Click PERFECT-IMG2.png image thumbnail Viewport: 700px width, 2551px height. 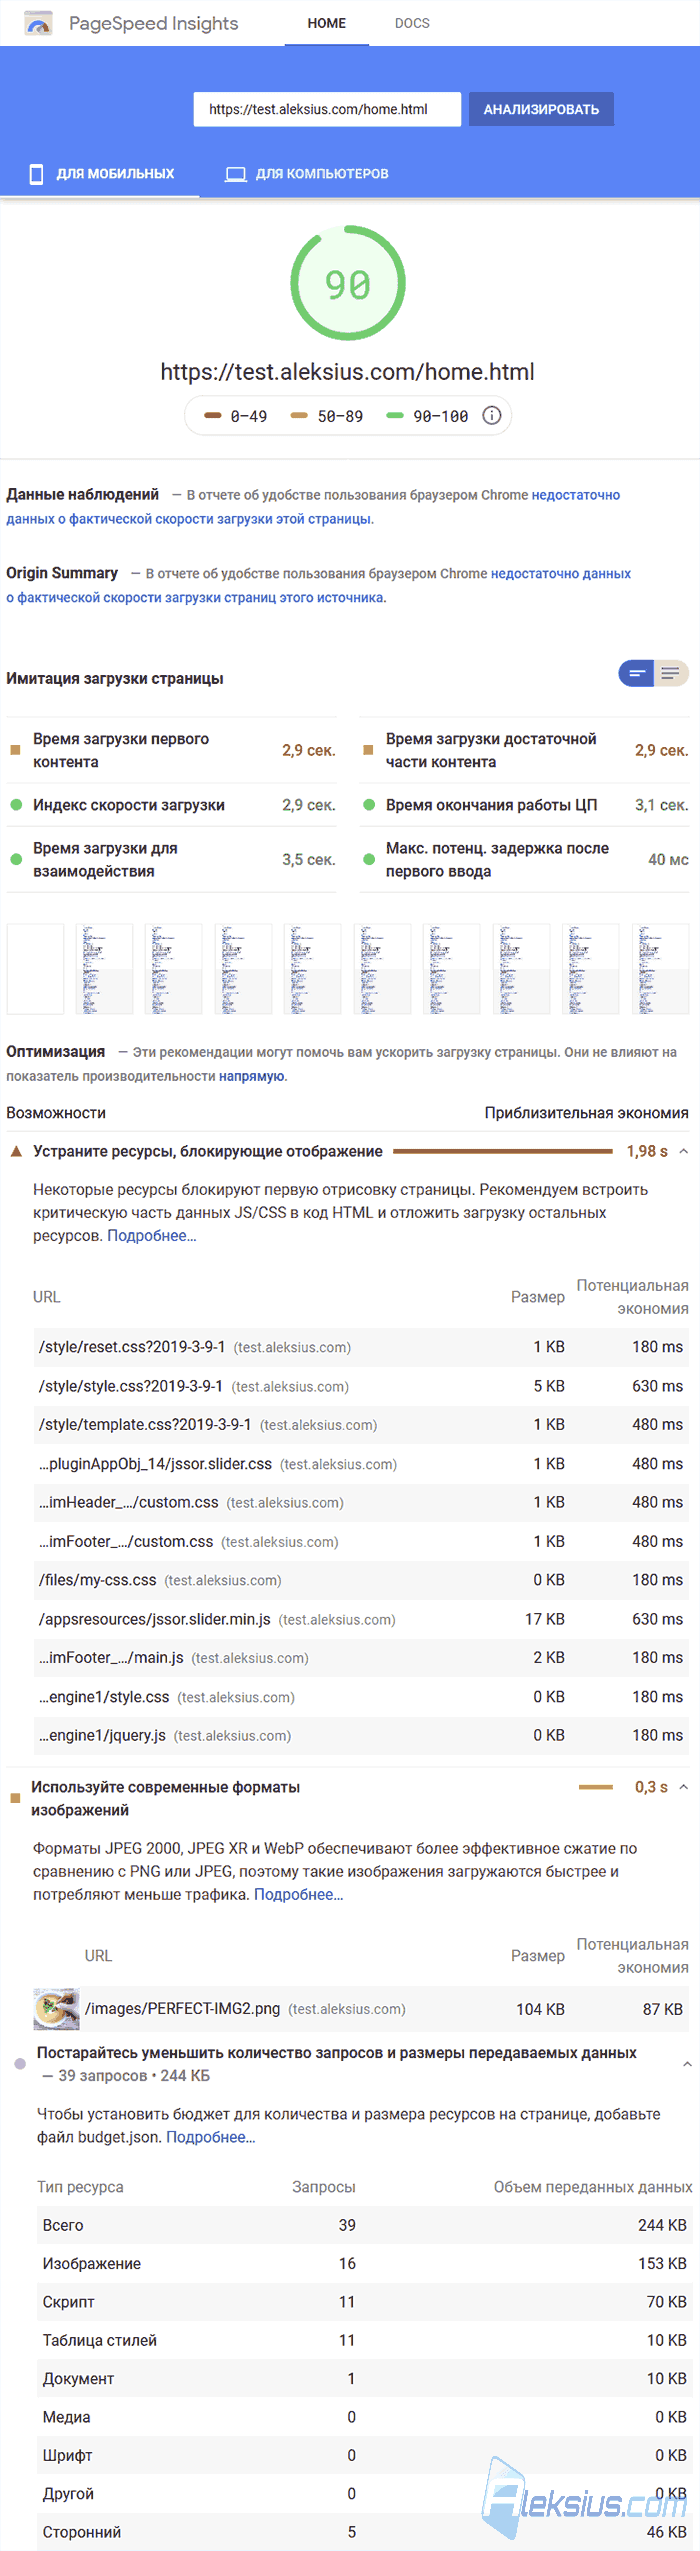click(56, 2008)
